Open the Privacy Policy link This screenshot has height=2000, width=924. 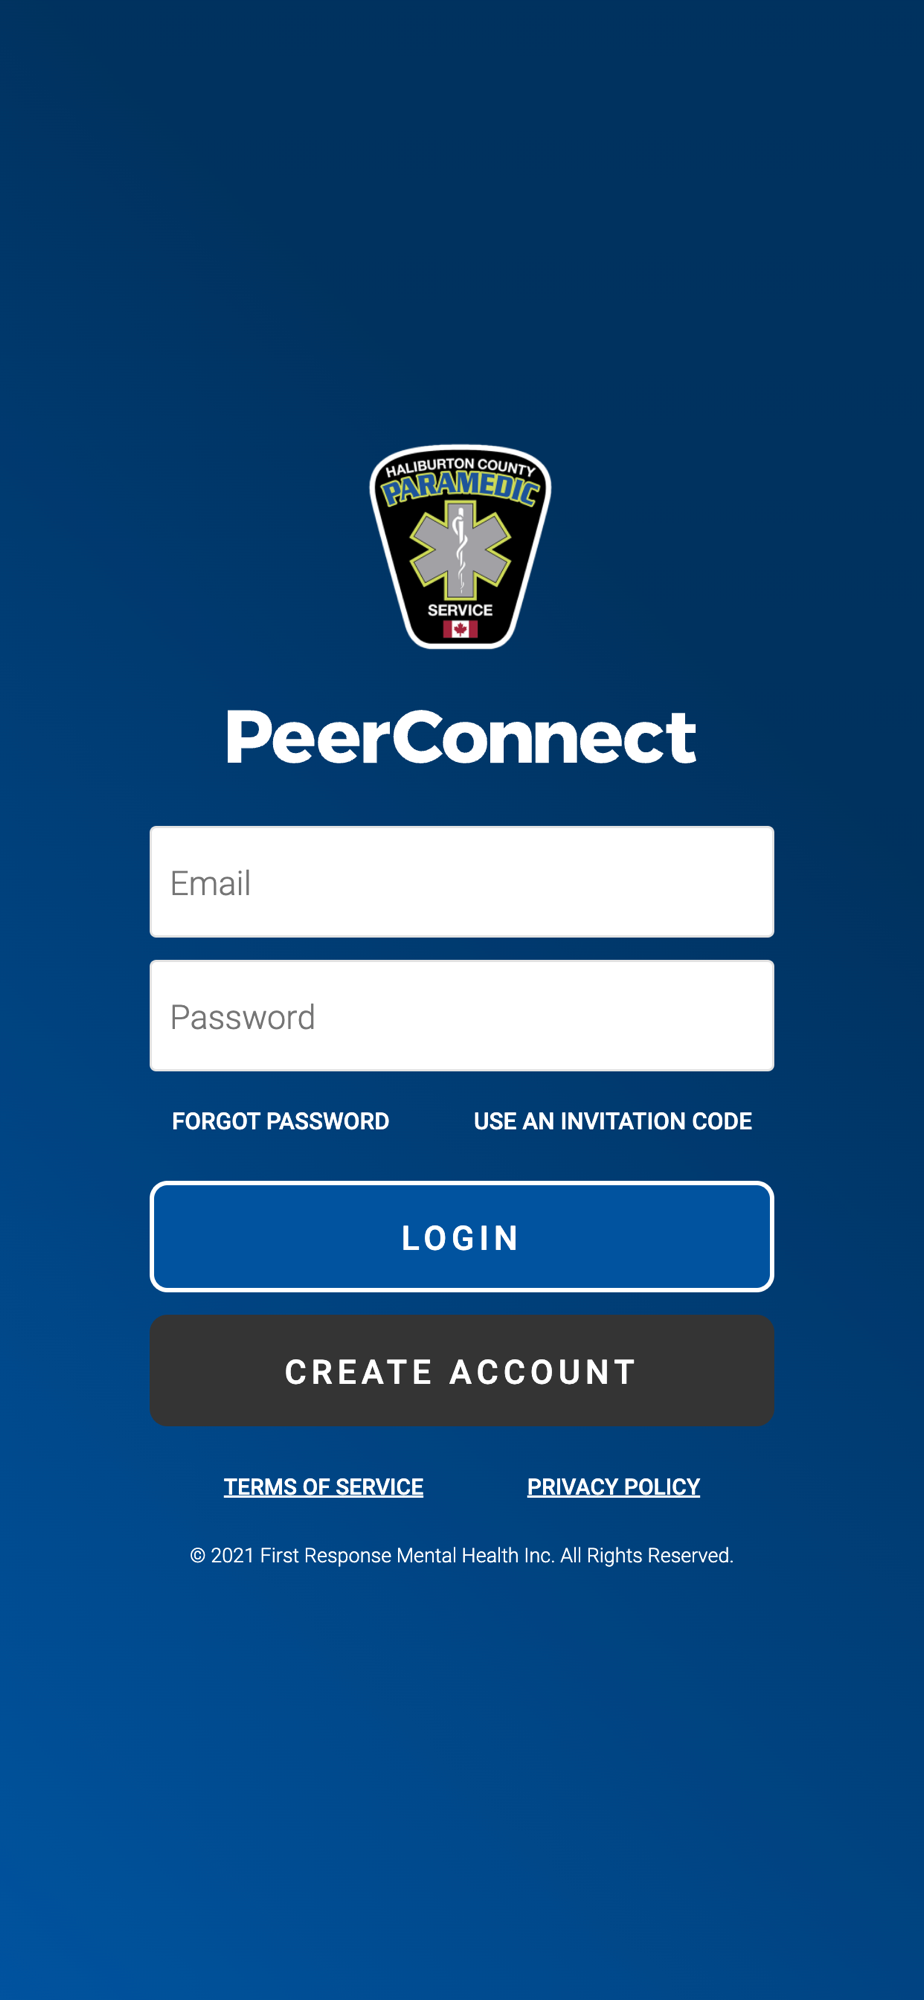coord(614,1487)
